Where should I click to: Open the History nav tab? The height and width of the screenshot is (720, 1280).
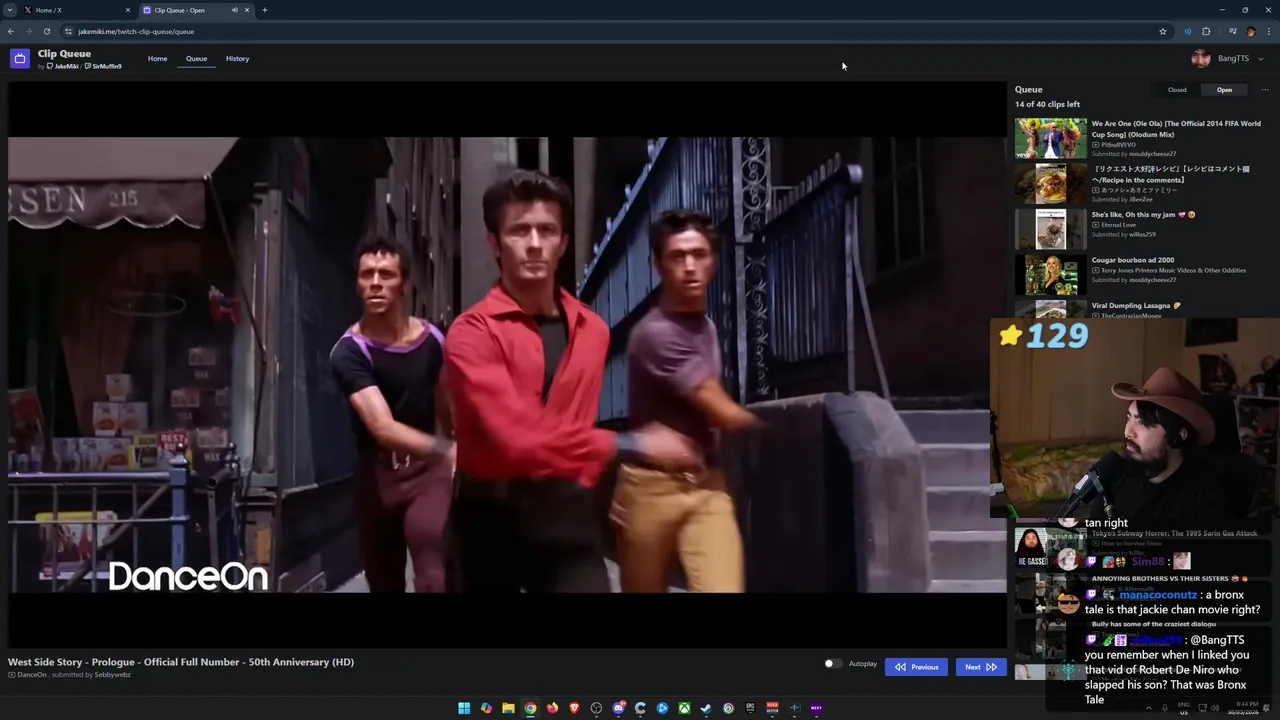[237, 59]
